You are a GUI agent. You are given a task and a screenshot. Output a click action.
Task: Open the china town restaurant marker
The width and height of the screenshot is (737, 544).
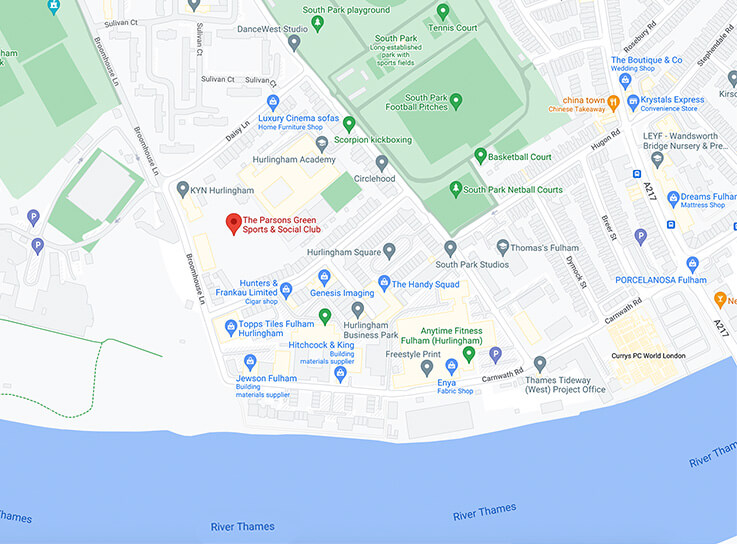point(613,103)
